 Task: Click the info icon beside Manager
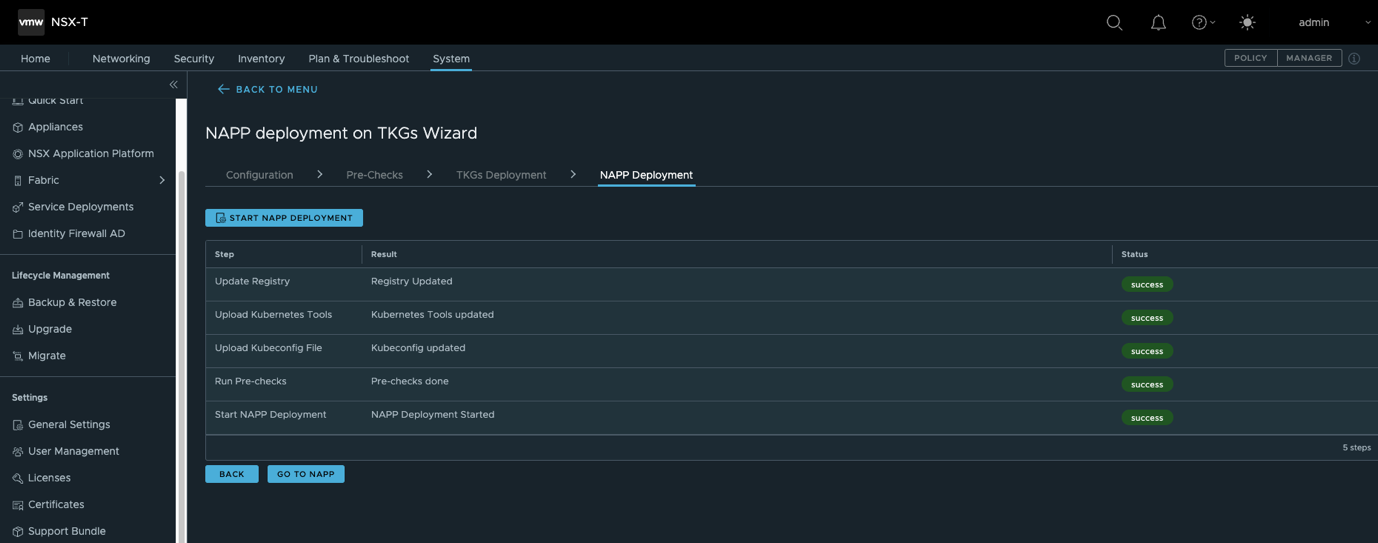[1354, 59]
